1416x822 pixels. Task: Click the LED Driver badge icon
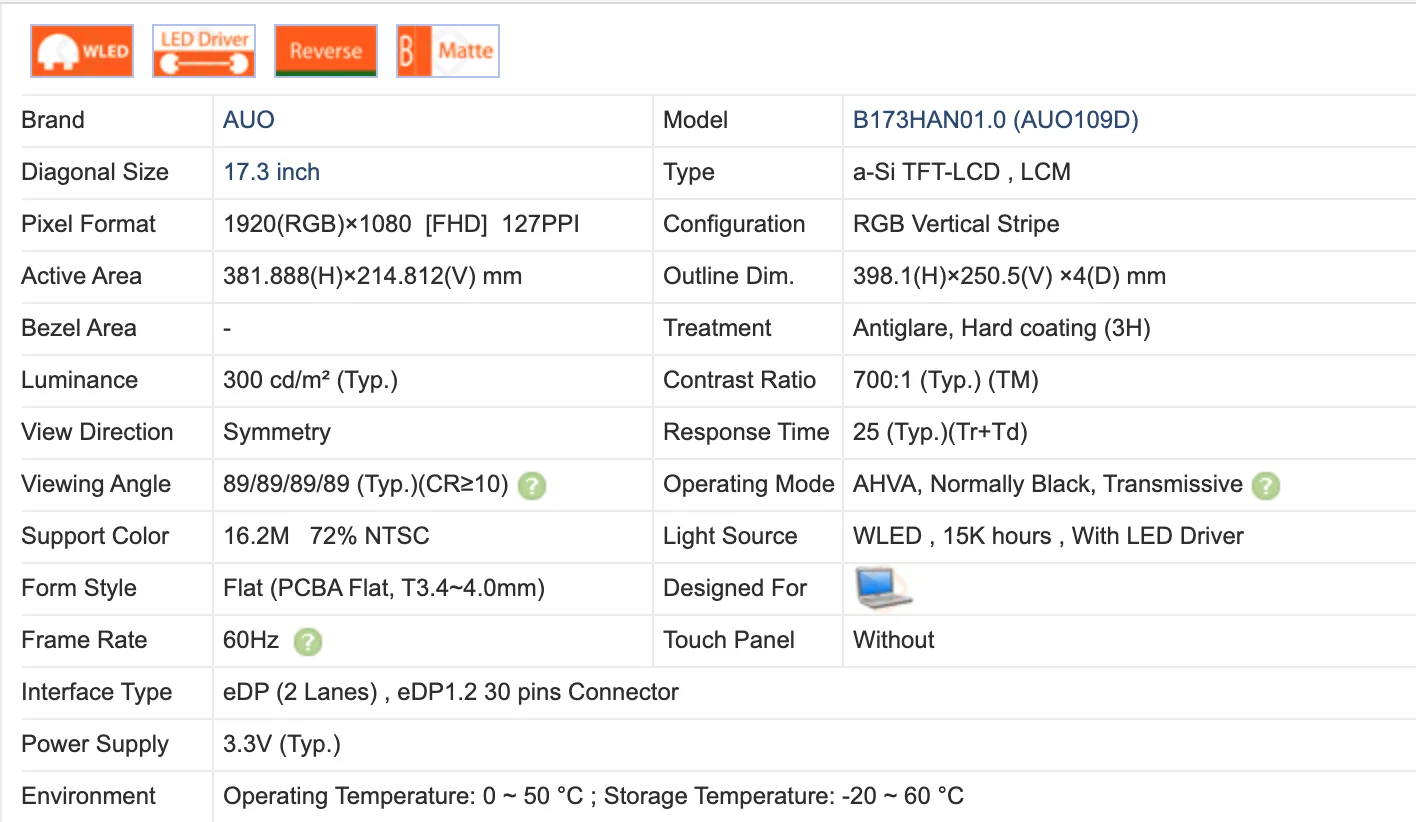(204, 51)
